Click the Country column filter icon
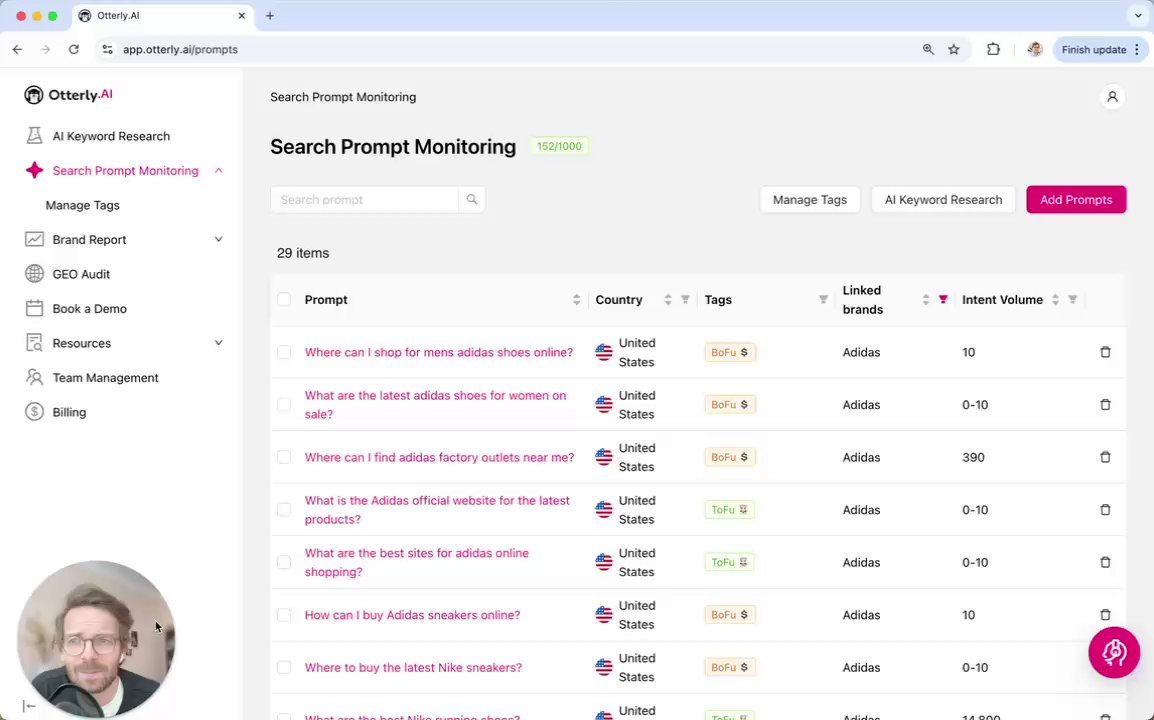Screen dimensions: 1154x720 [x=685, y=300]
